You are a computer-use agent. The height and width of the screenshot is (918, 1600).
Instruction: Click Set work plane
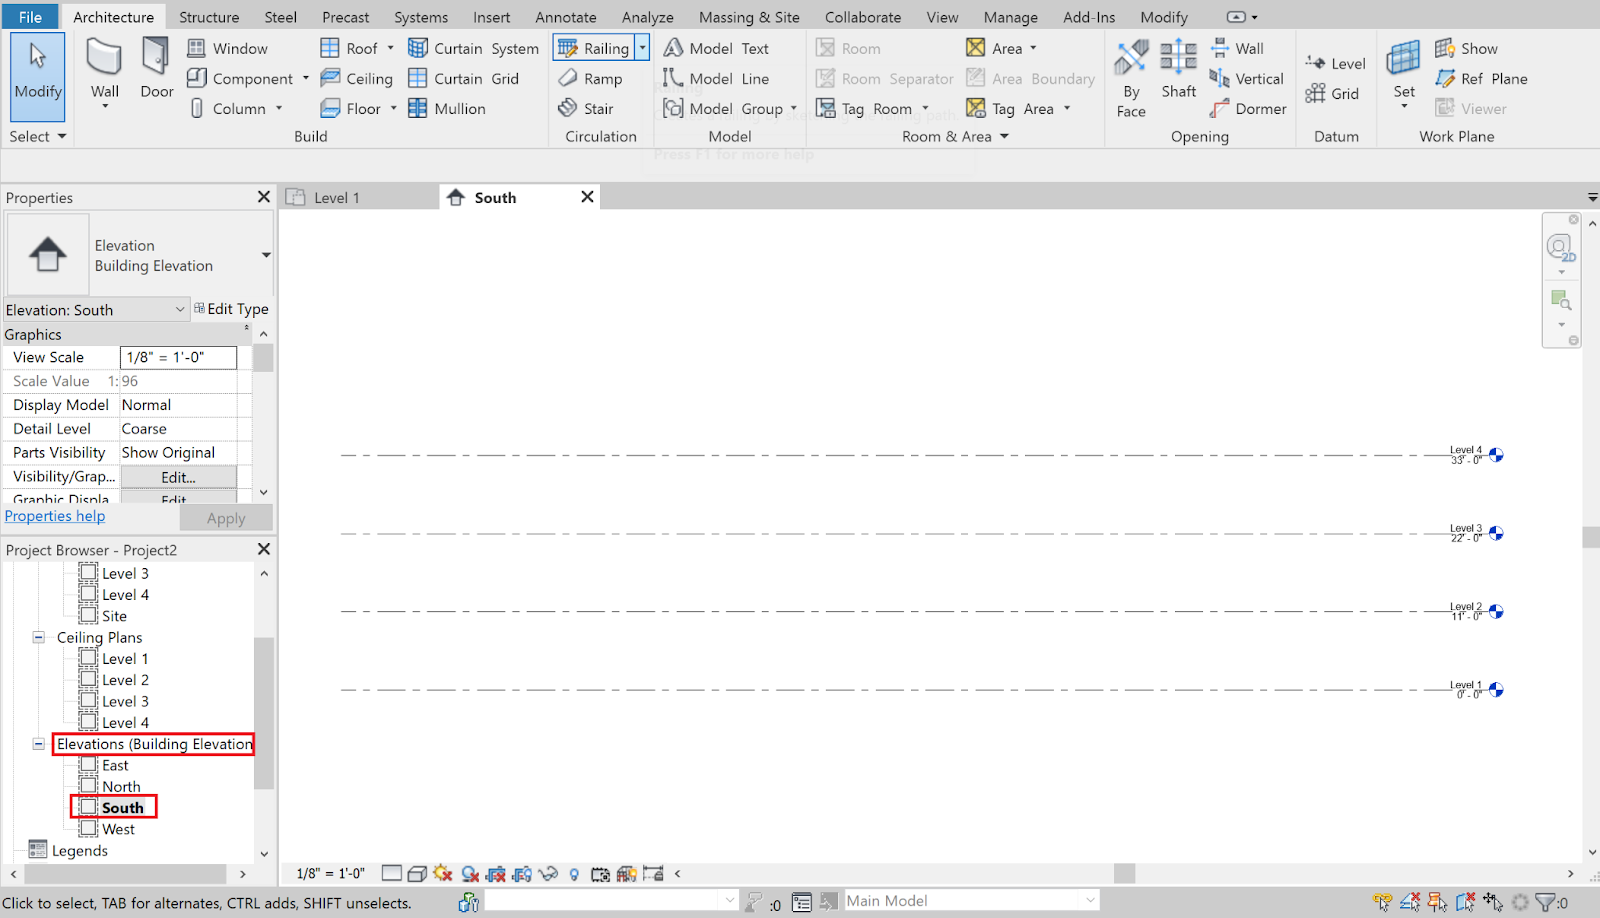click(1404, 69)
